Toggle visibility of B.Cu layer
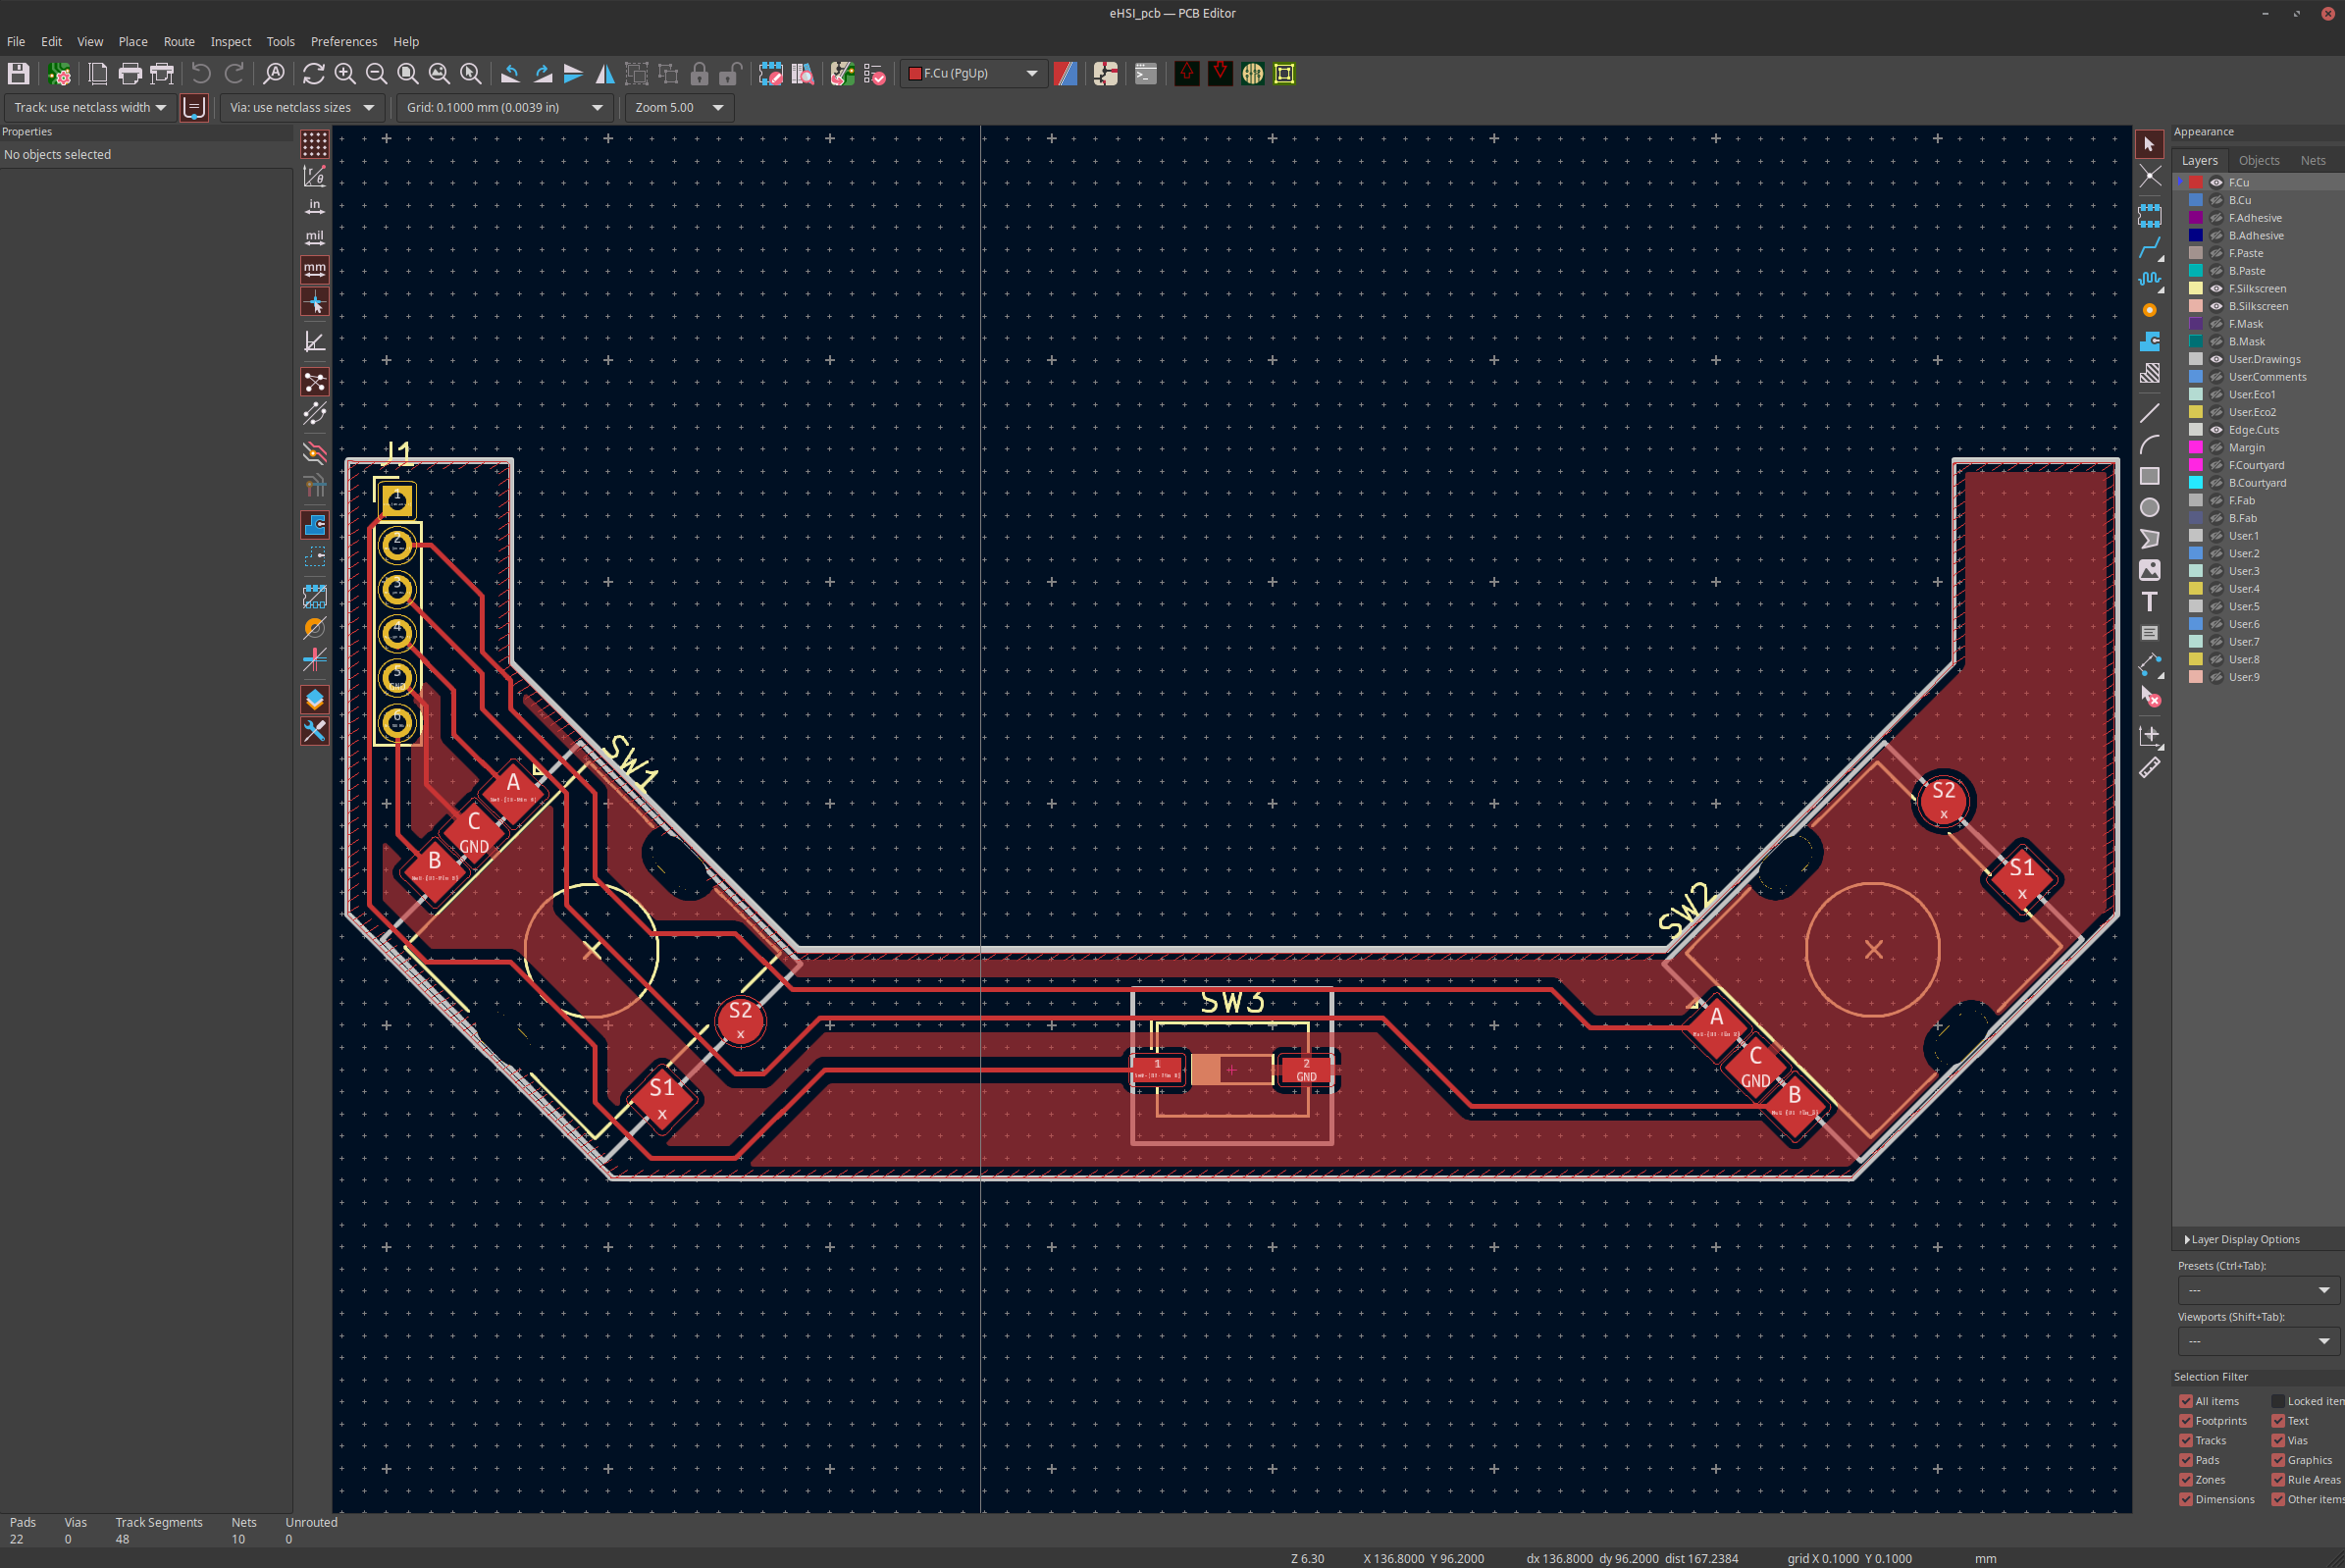This screenshot has height=1568, width=2345. (x=2216, y=200)
